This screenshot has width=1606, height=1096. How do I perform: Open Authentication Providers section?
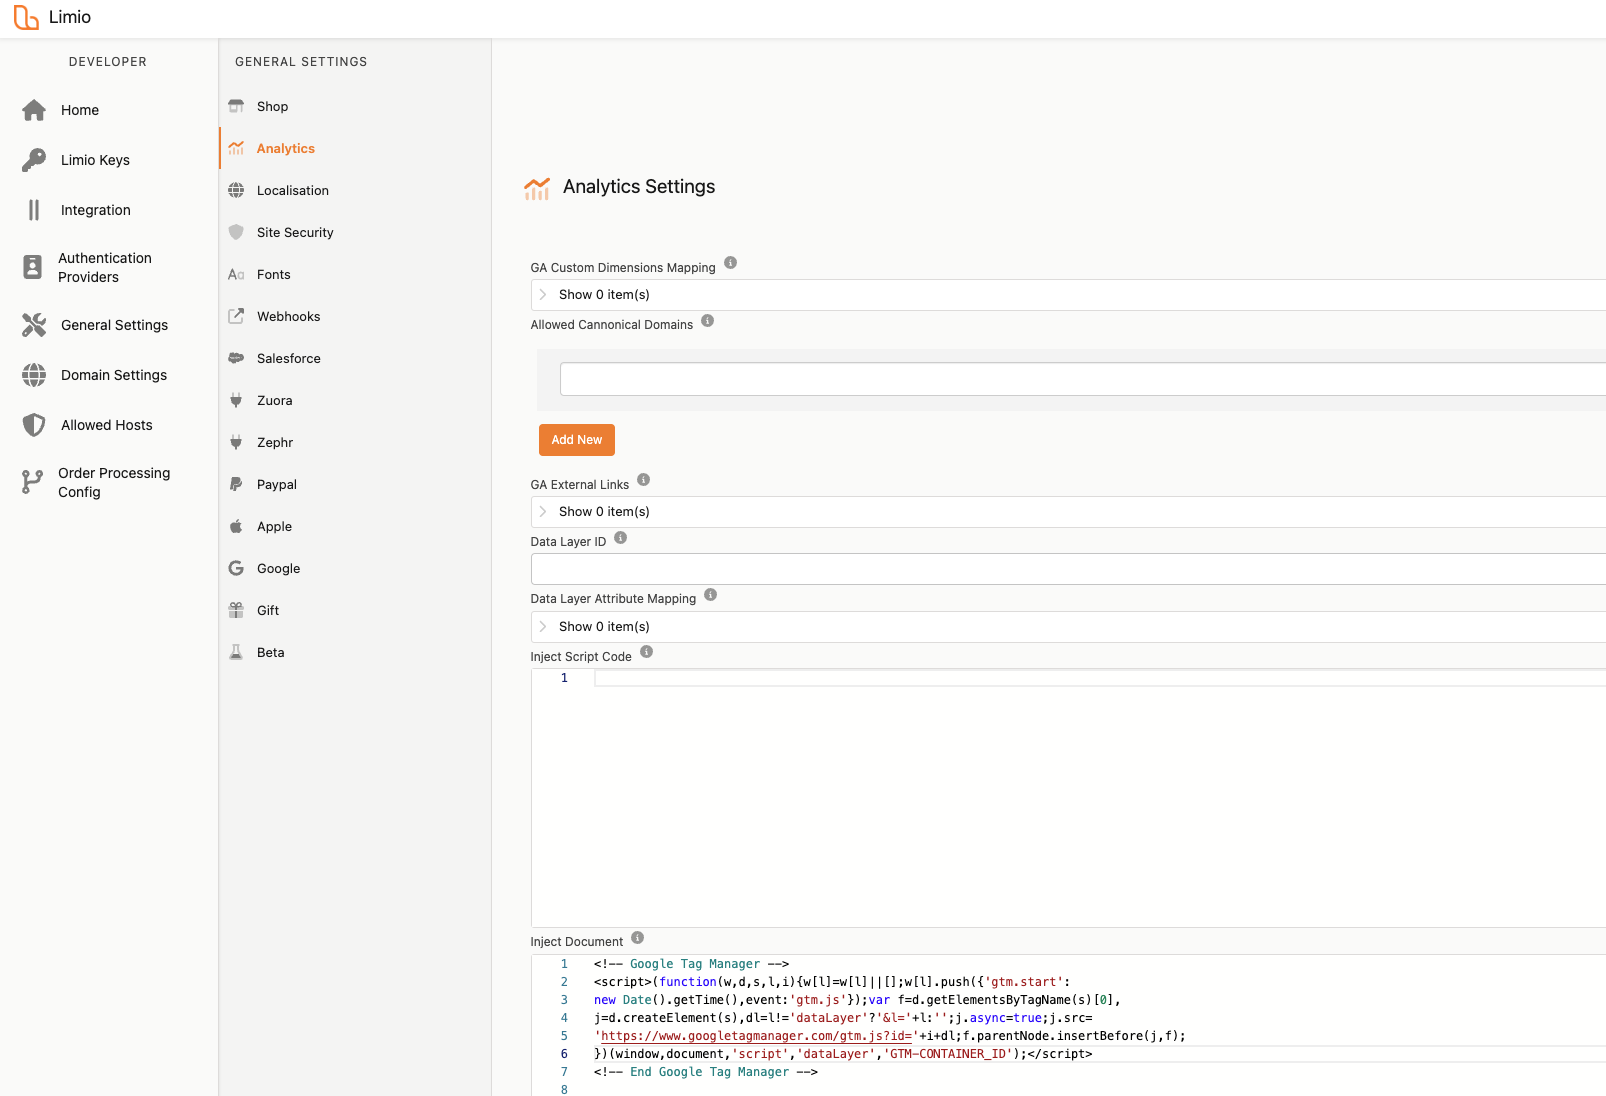[105, 267]
